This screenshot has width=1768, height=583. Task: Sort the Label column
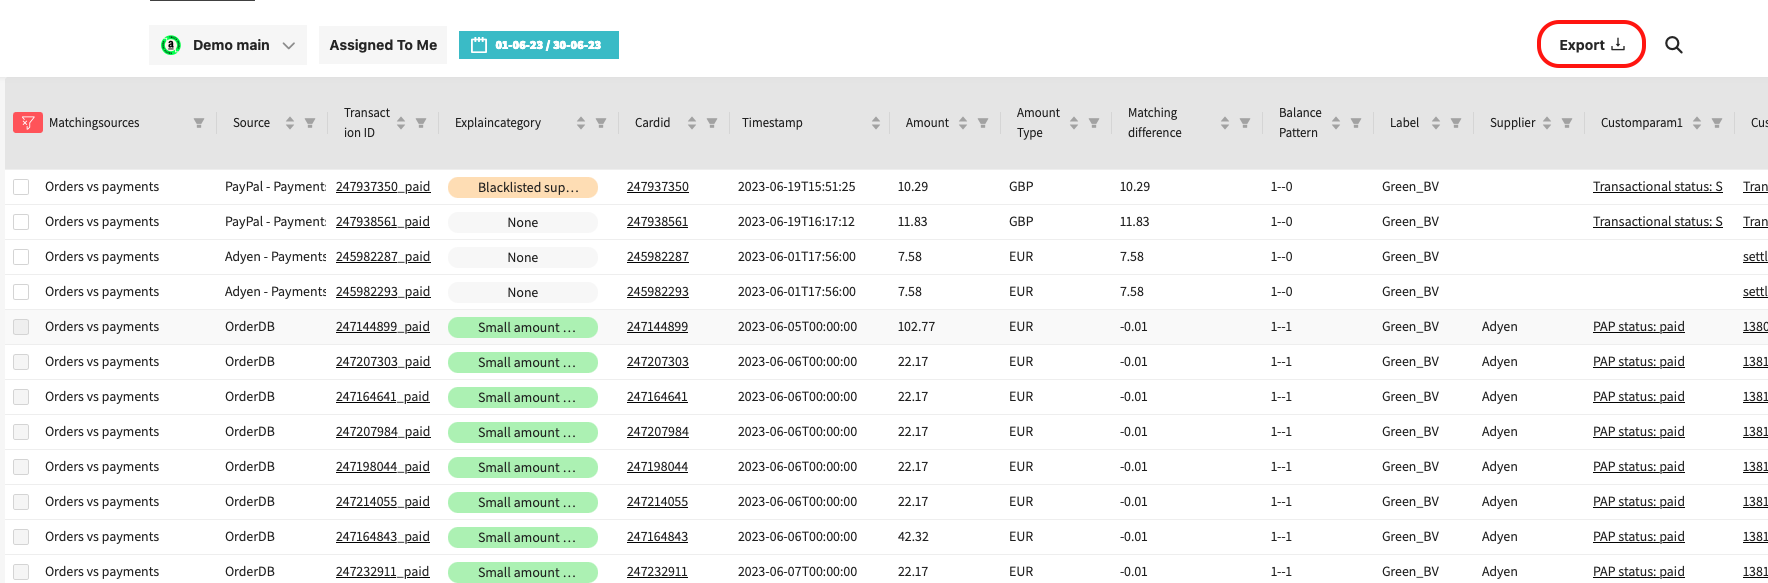pyautogui.click(x=1436, y=123)
